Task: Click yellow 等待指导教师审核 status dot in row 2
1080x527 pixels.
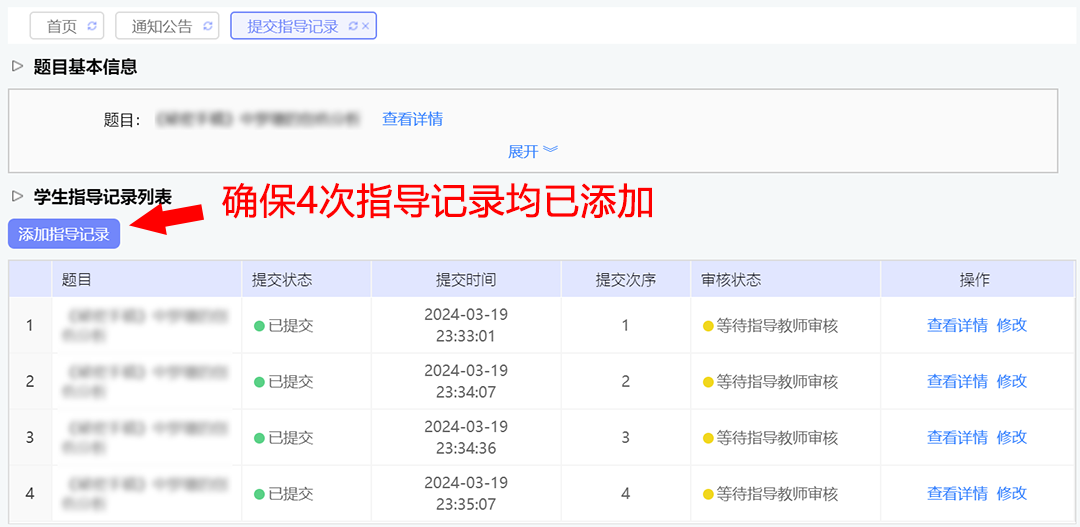Action: 708,382
